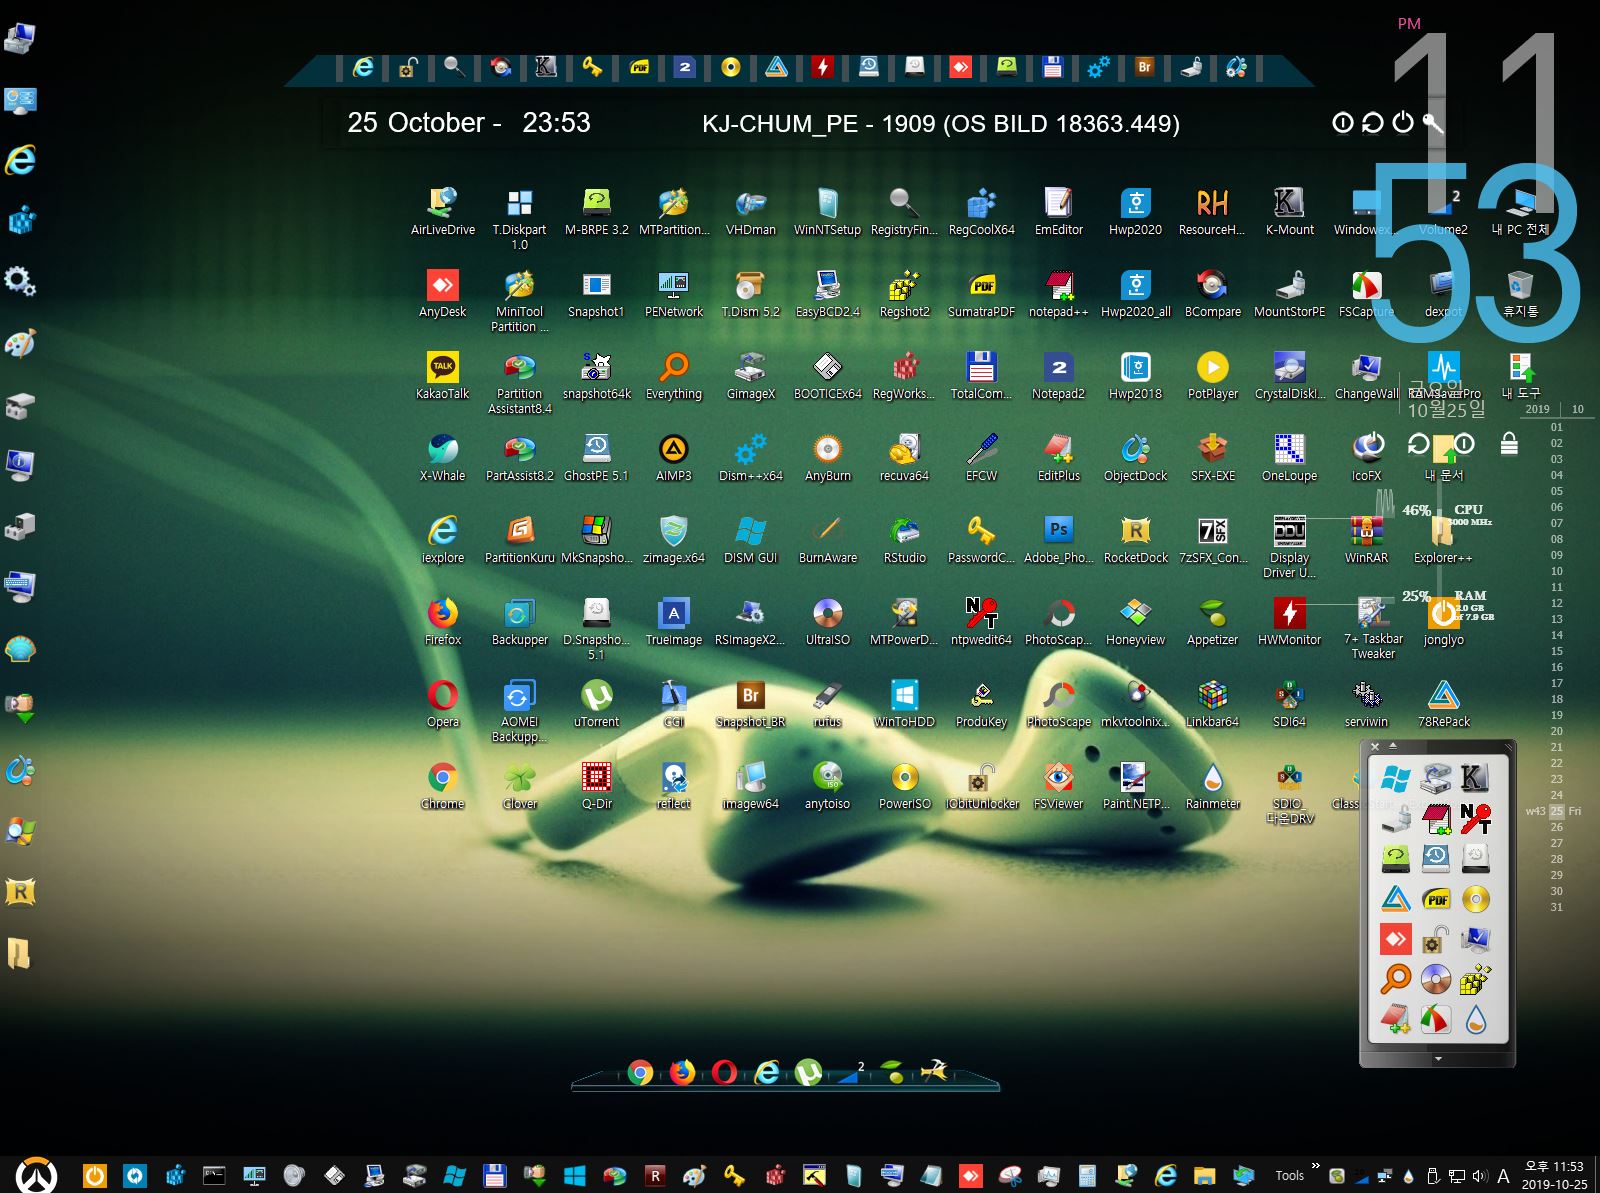
Task: Launch Internet Explorer from top dock
Action: 363,67
